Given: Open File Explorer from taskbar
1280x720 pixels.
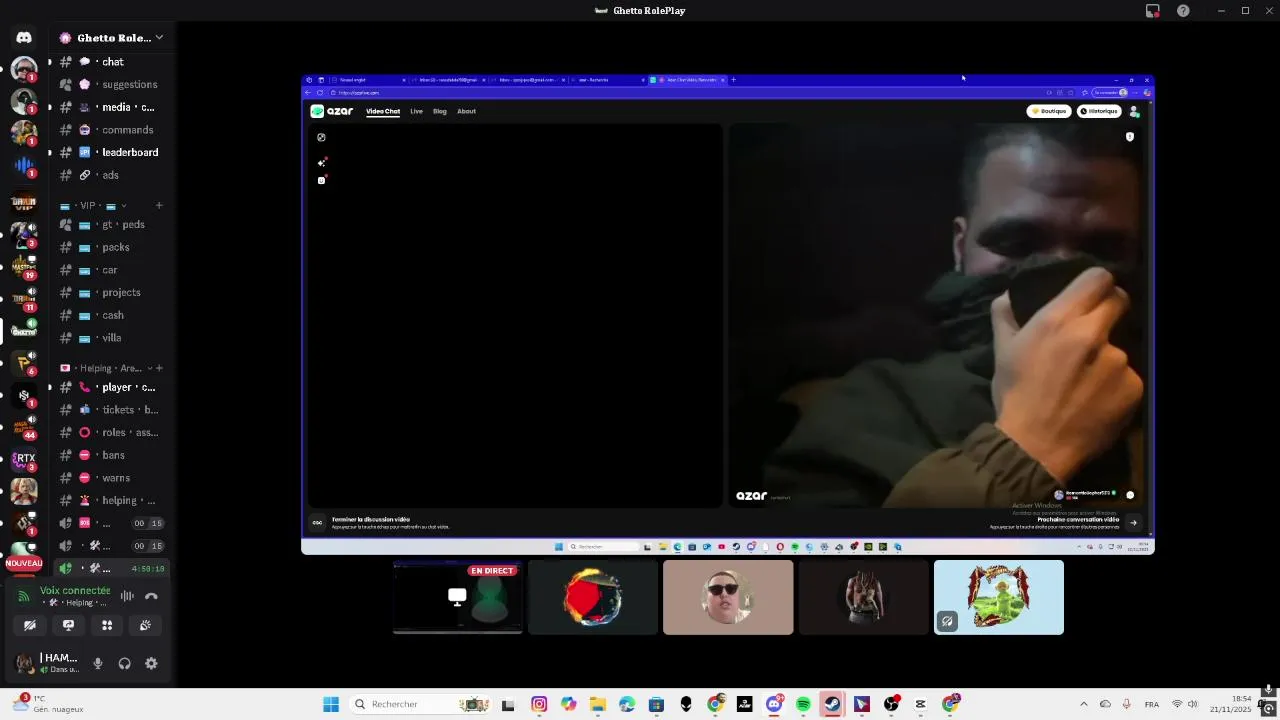Looking at the screenshot, I should click(598, 704).
